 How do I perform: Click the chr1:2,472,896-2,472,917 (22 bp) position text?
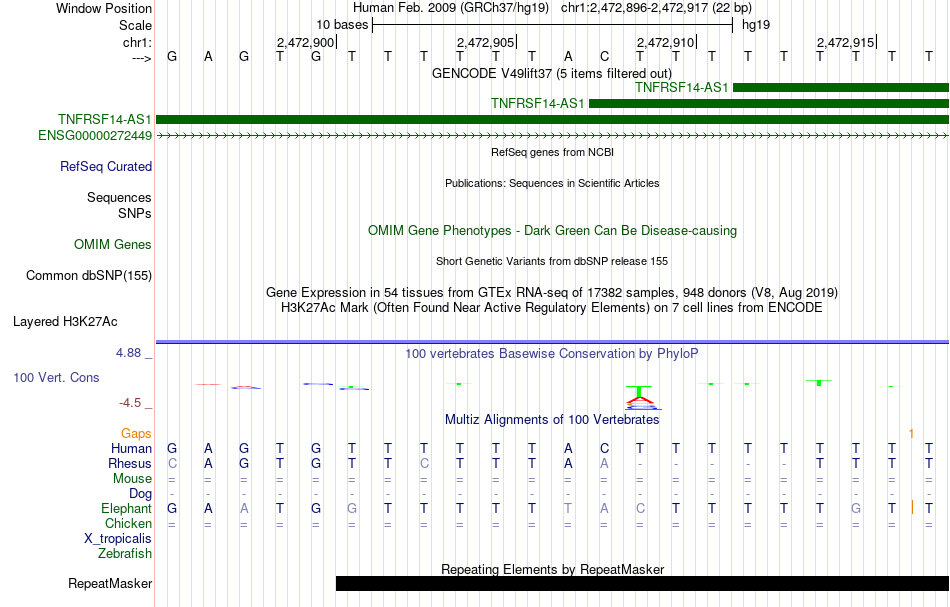point(656,8)
